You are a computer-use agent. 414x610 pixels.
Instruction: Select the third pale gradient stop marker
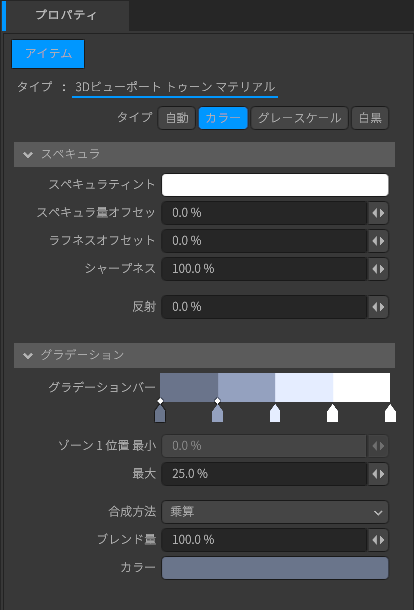[275, 414]
